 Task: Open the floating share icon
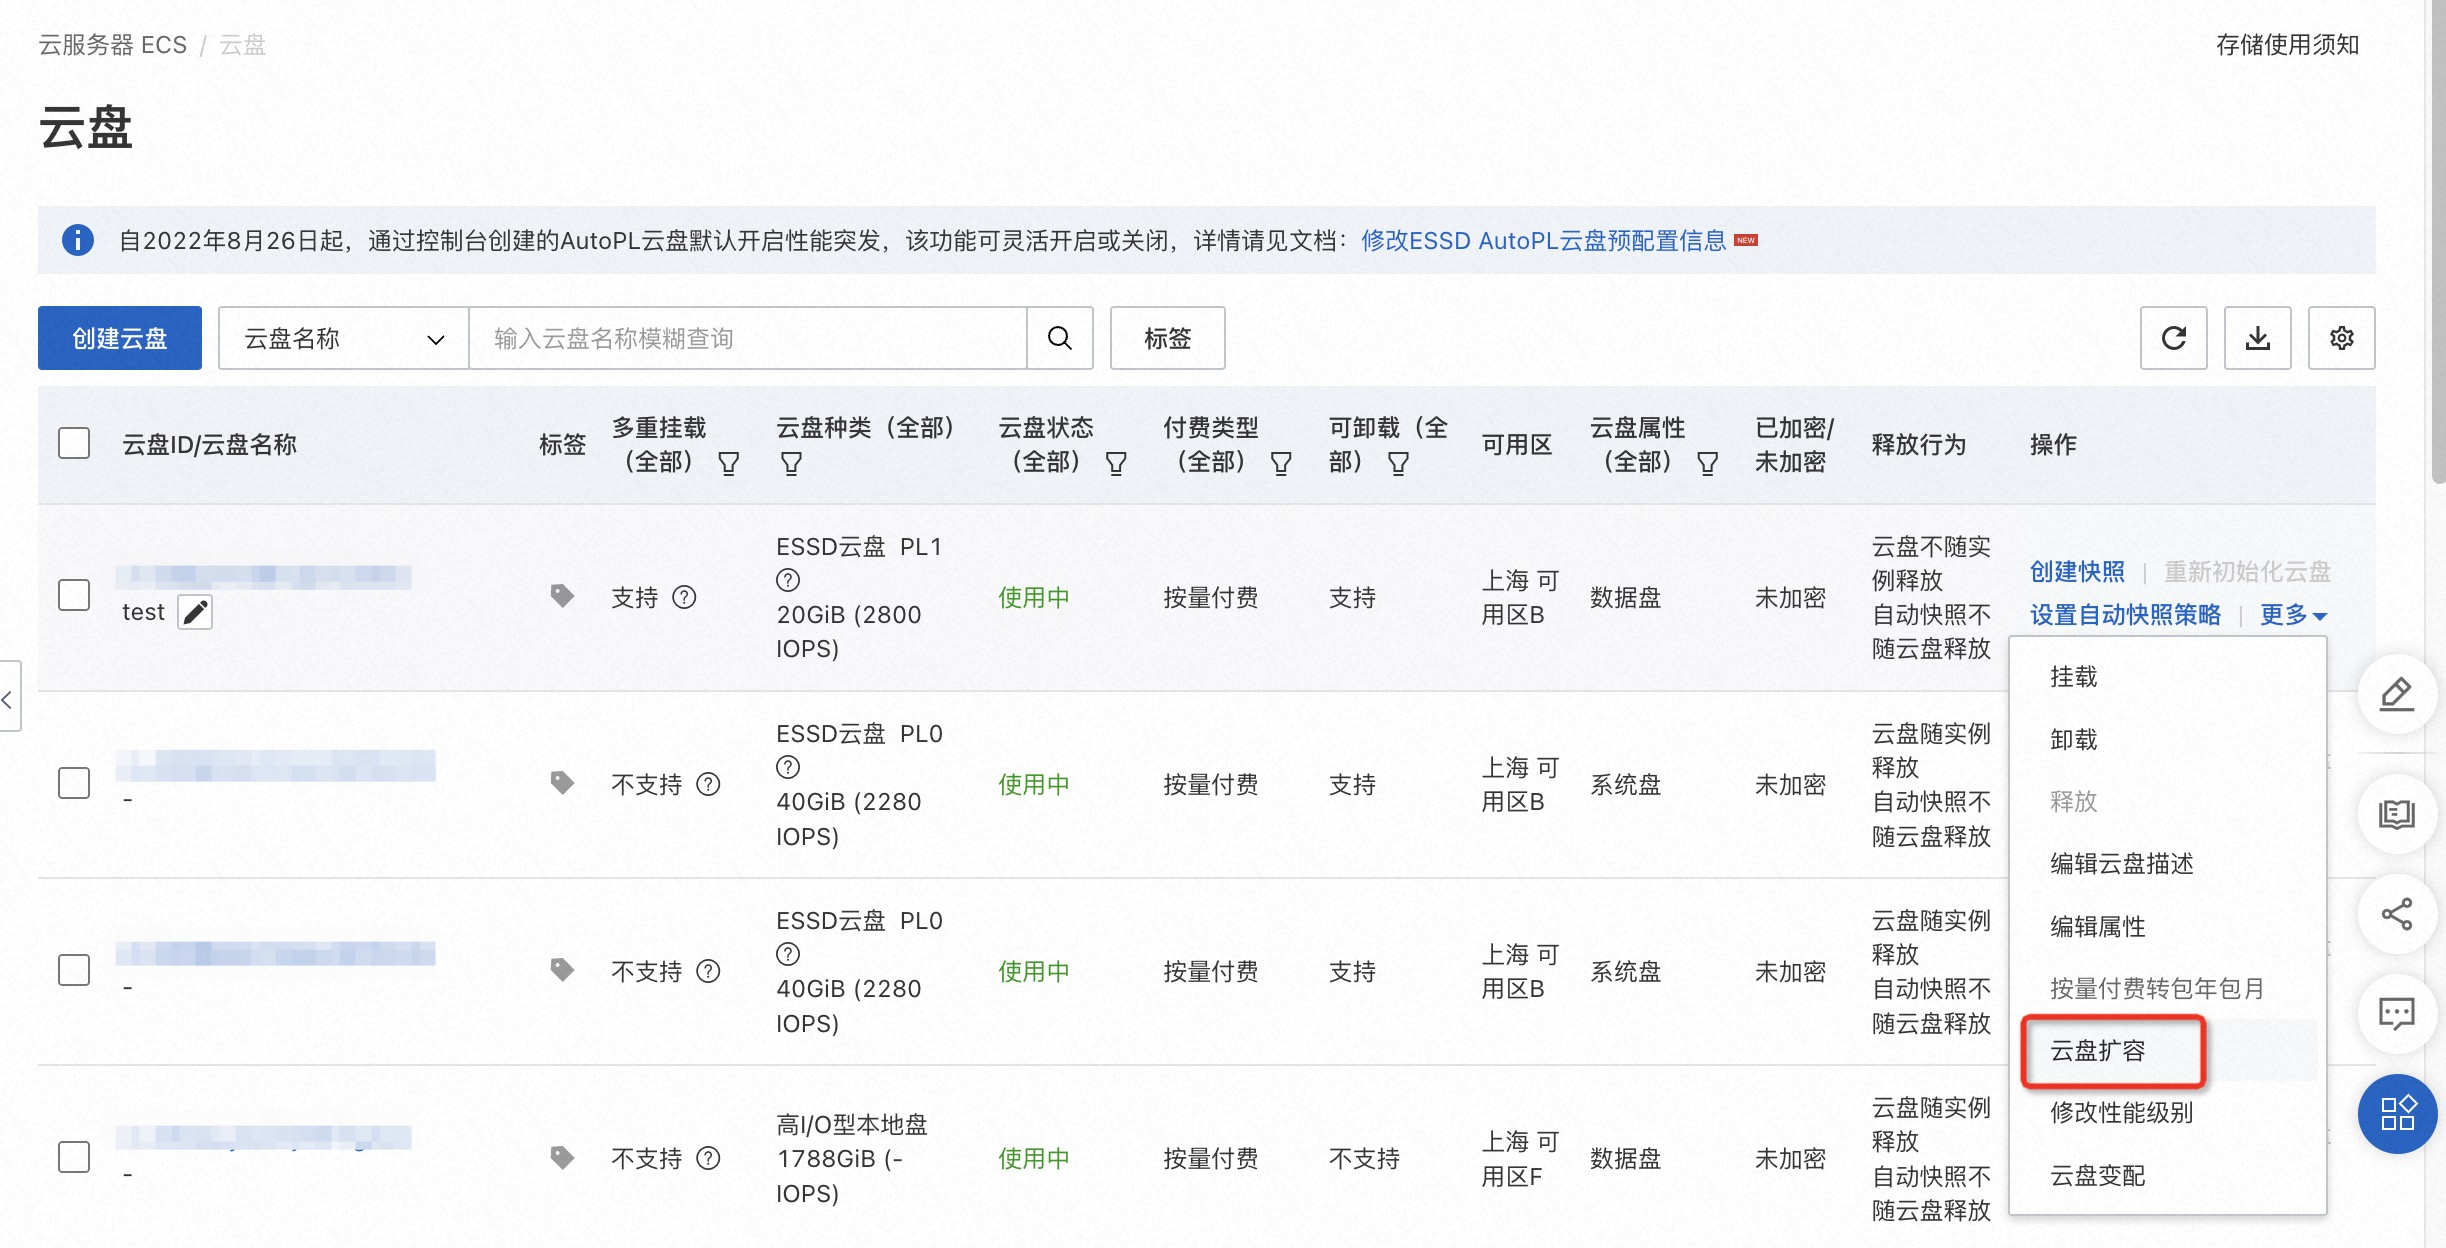(2396, 914)
